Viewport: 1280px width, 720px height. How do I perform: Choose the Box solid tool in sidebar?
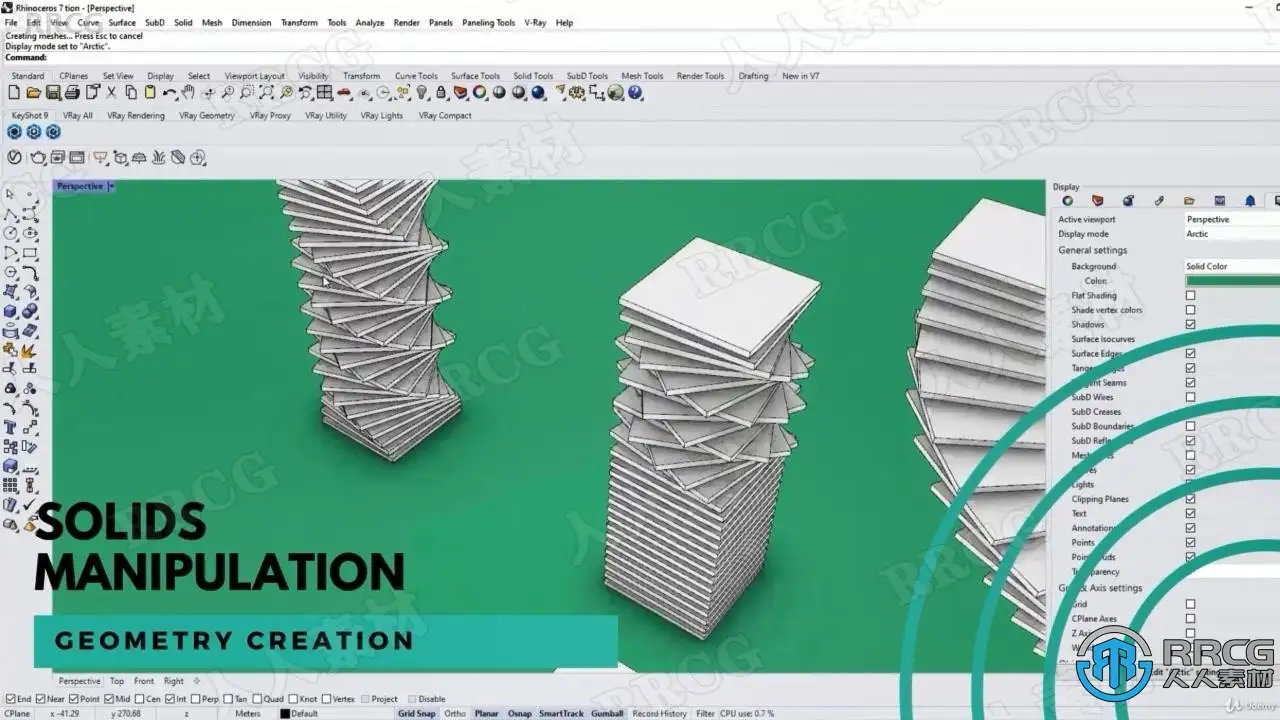(10, 311)
